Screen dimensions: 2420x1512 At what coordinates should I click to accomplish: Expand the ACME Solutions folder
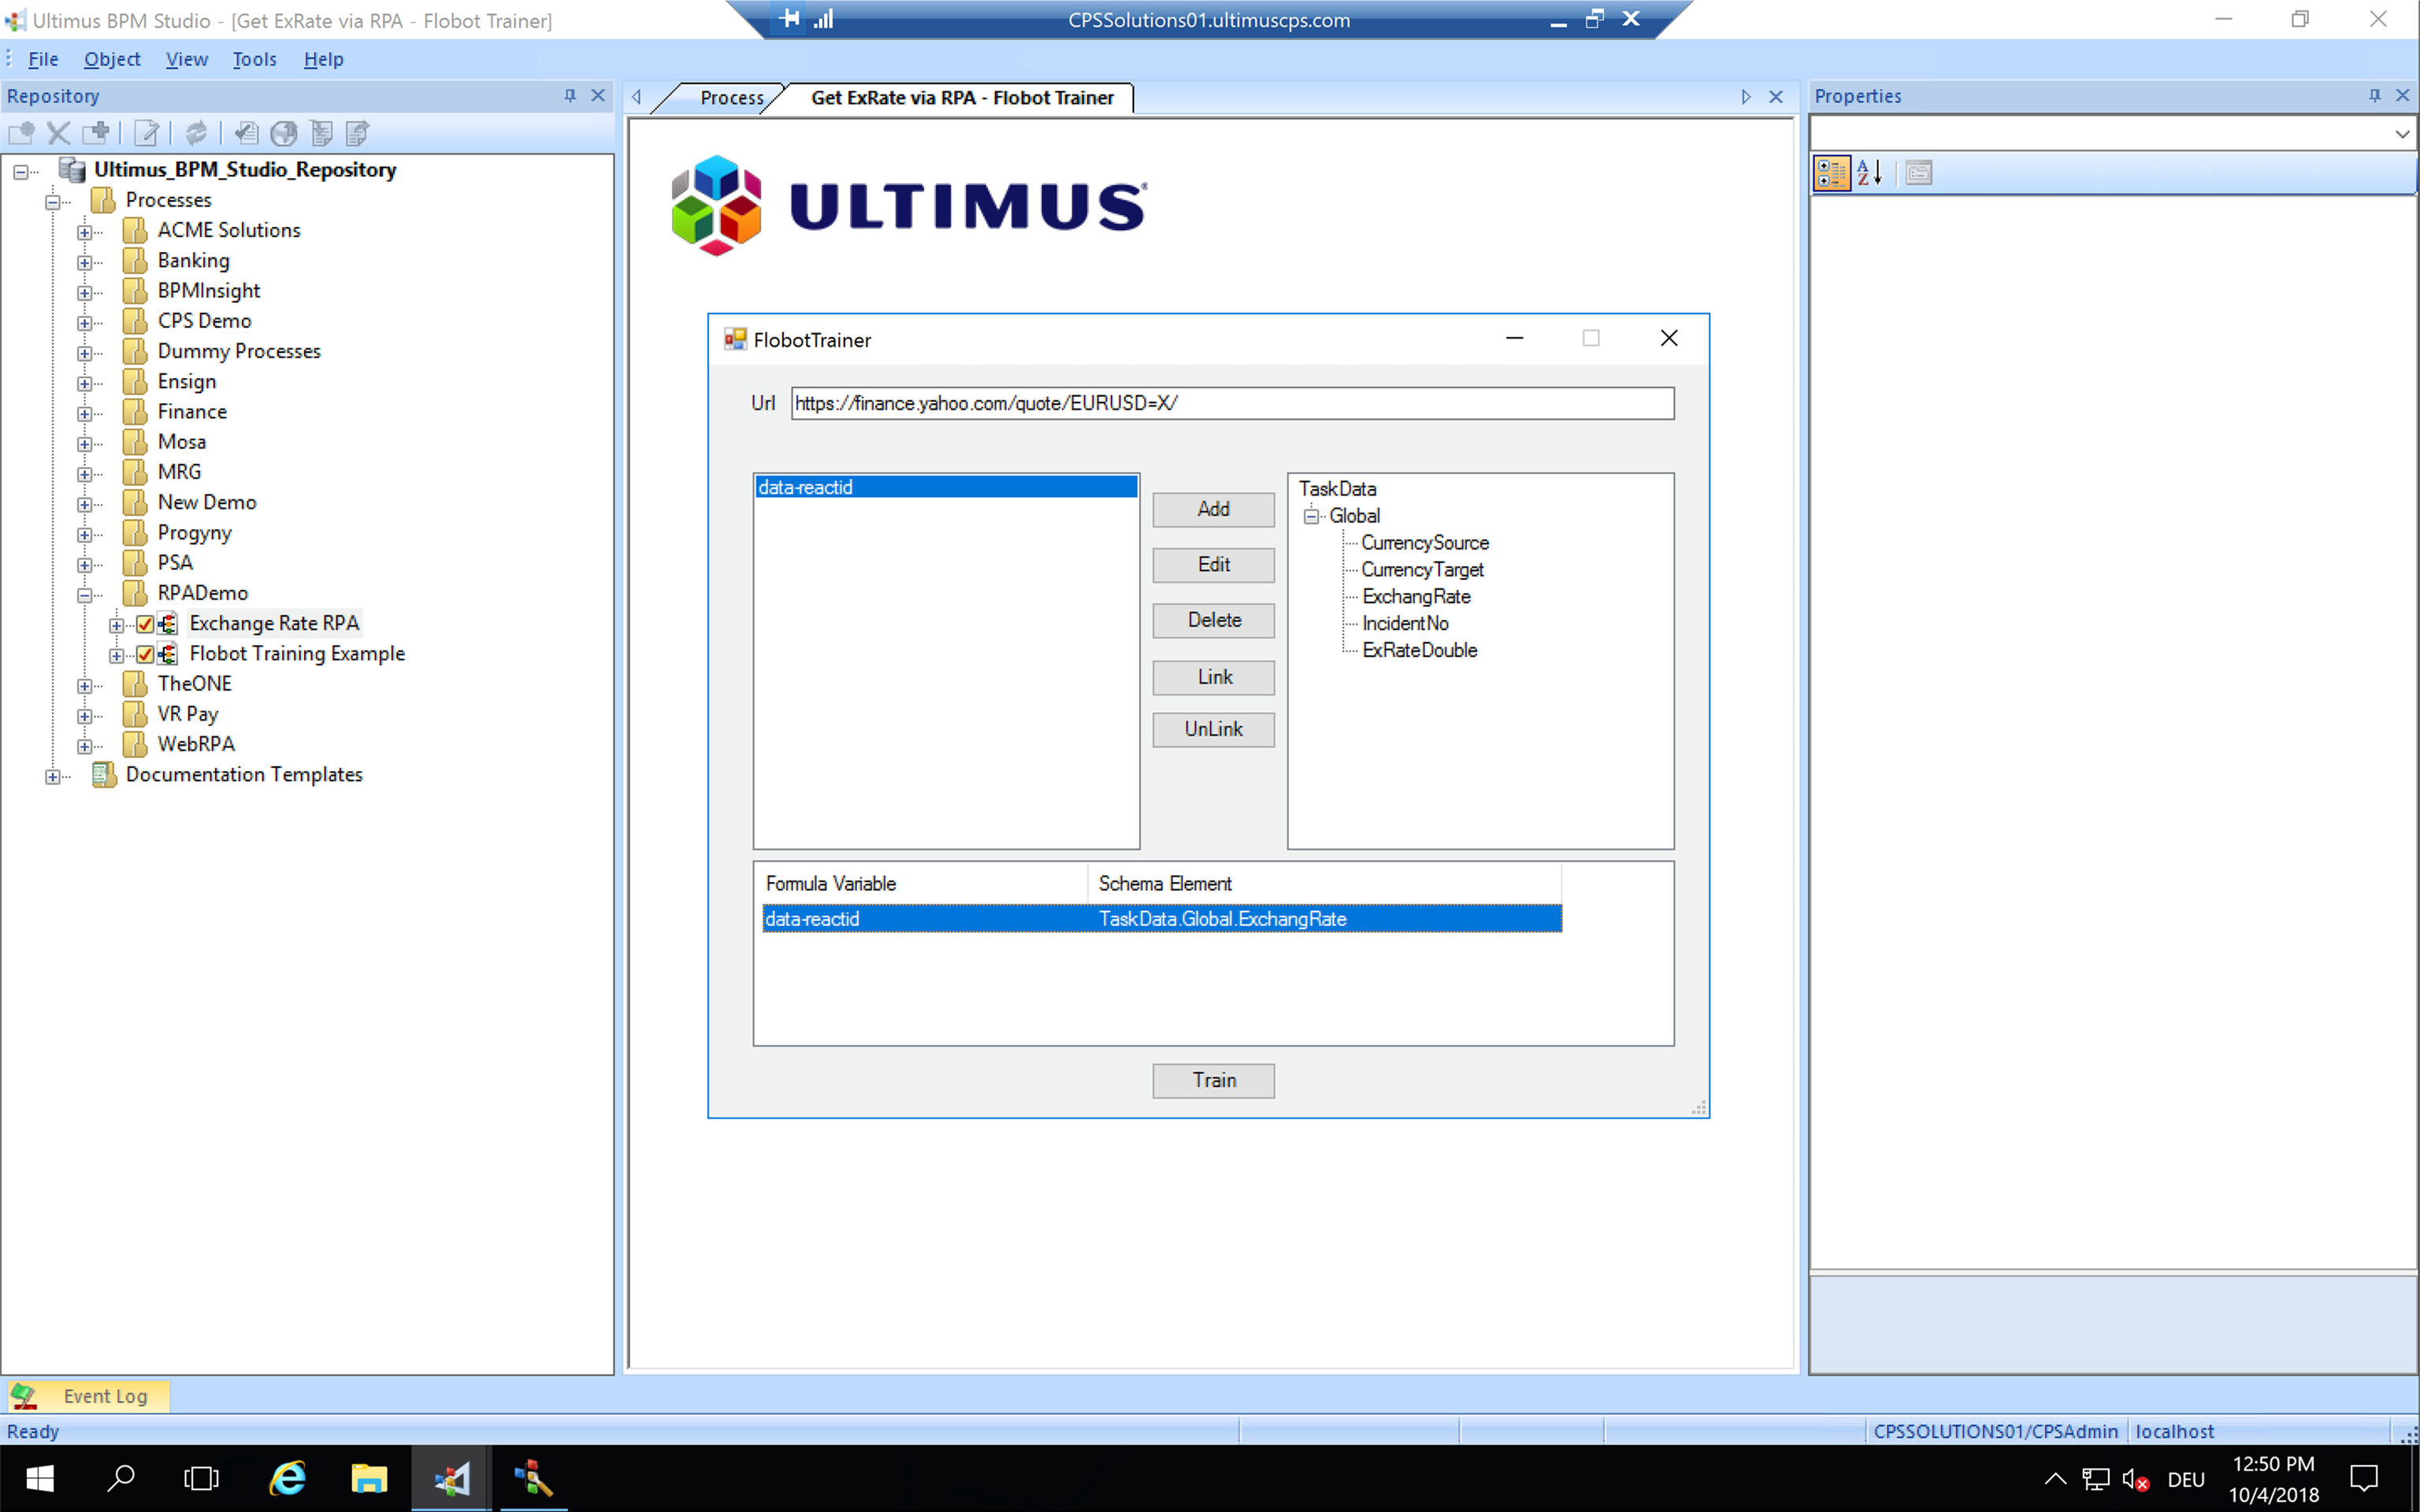(85, 232)
